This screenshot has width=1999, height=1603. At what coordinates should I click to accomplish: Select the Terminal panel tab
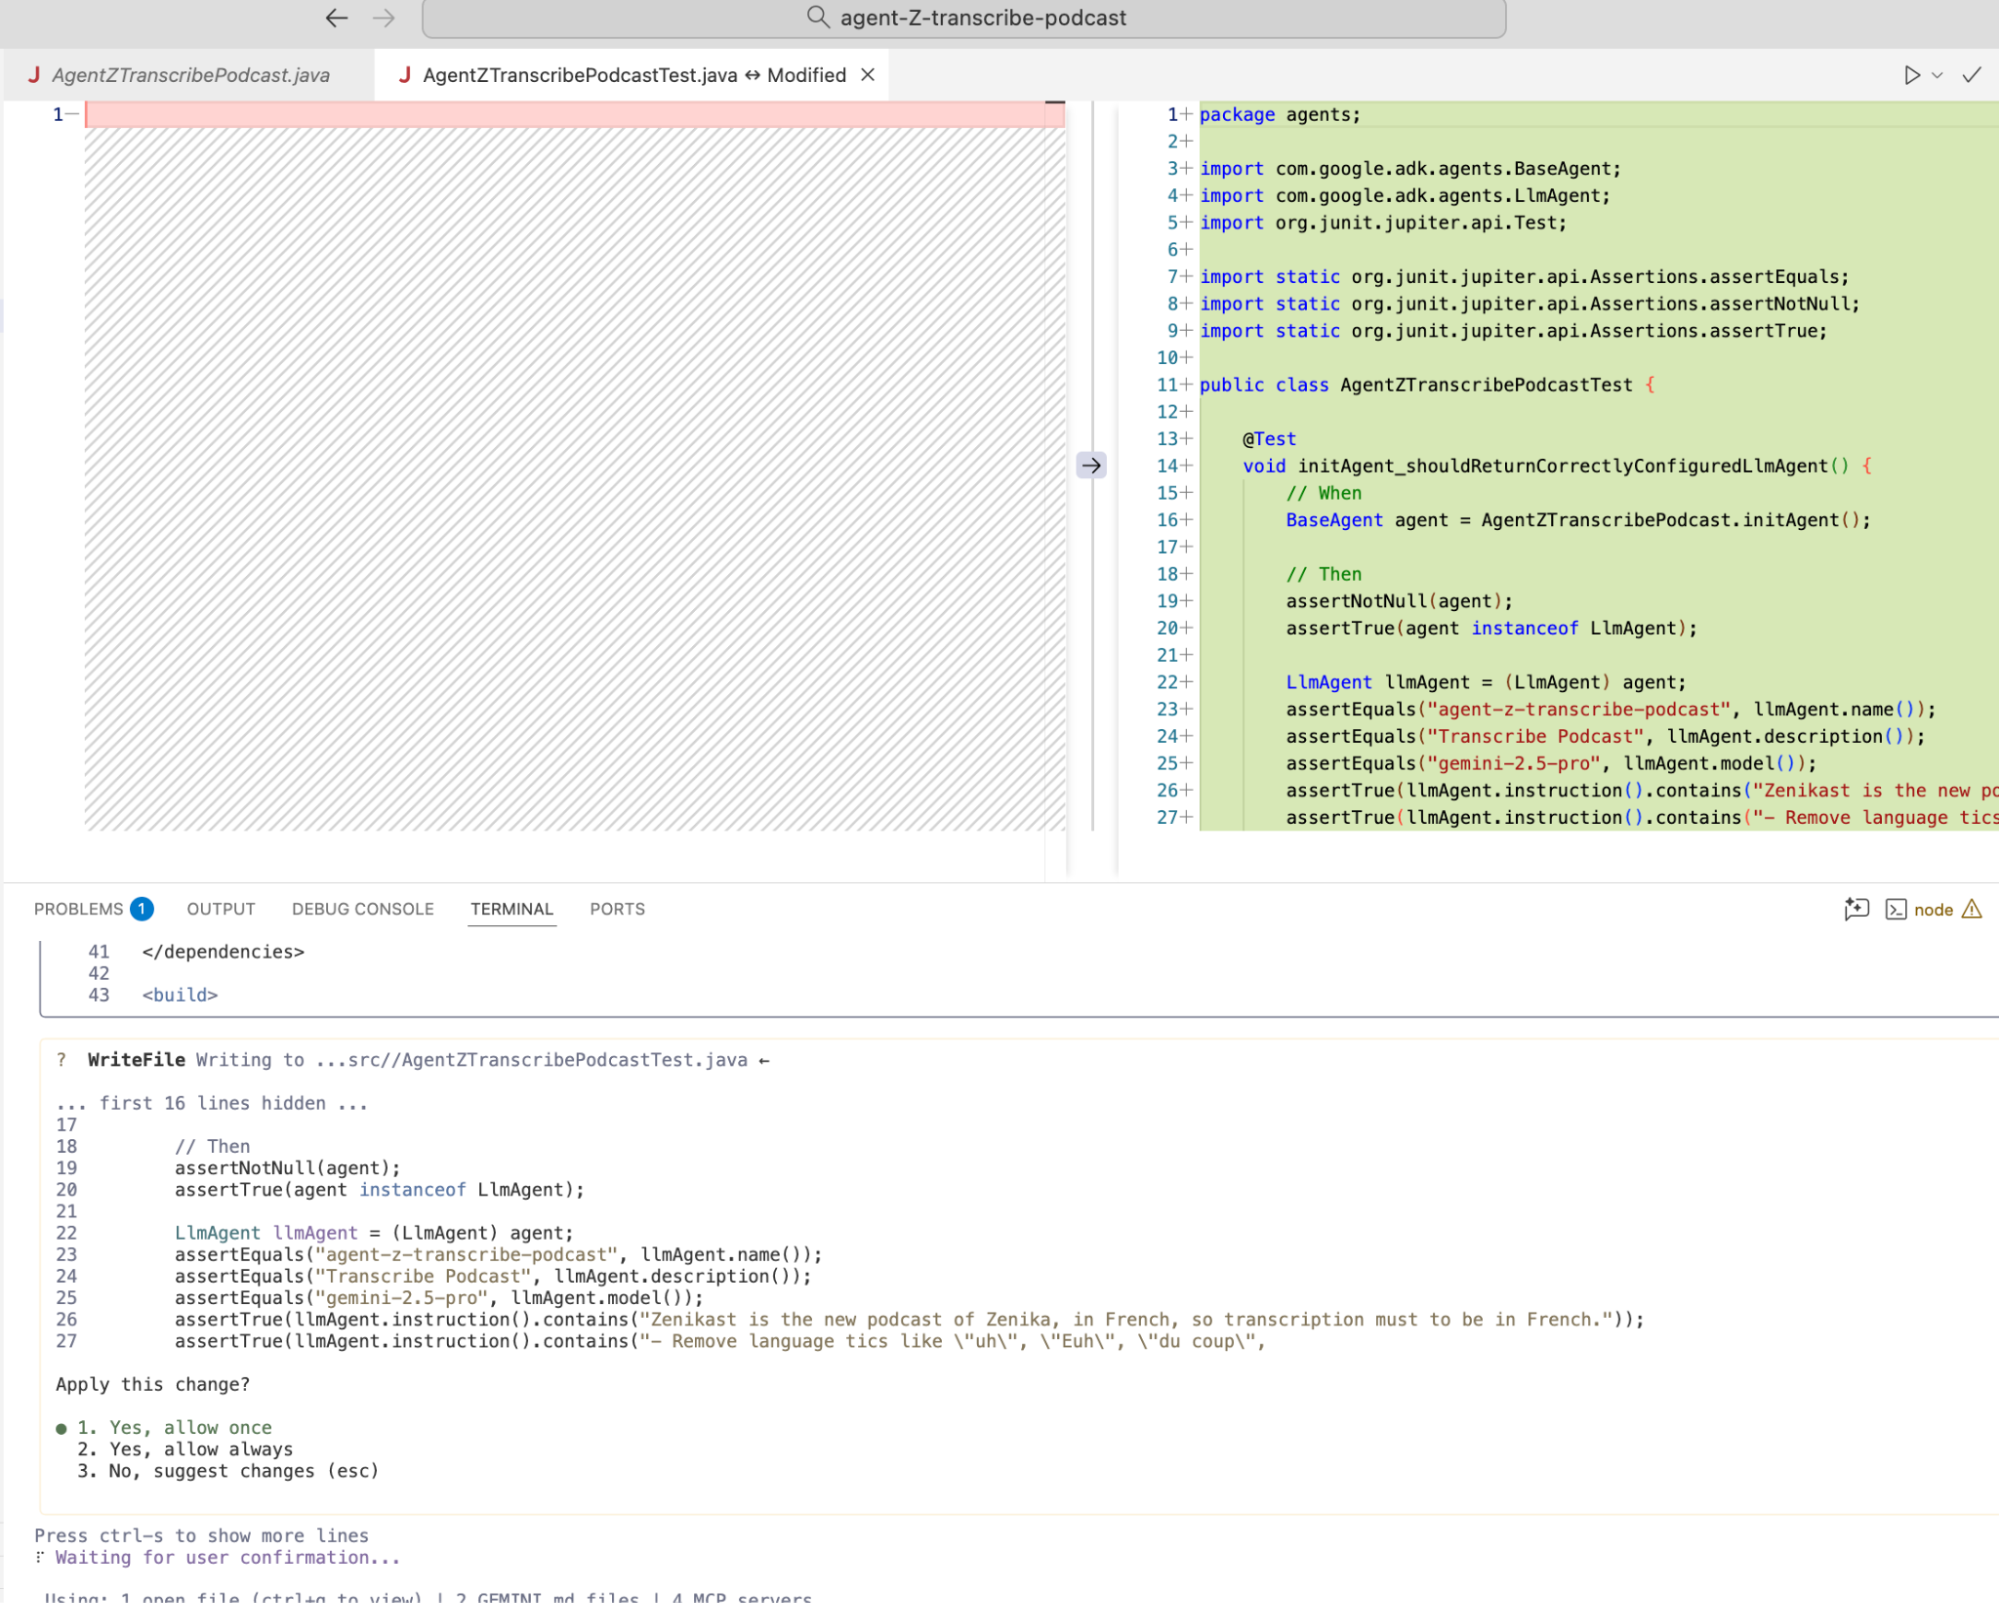511,909
